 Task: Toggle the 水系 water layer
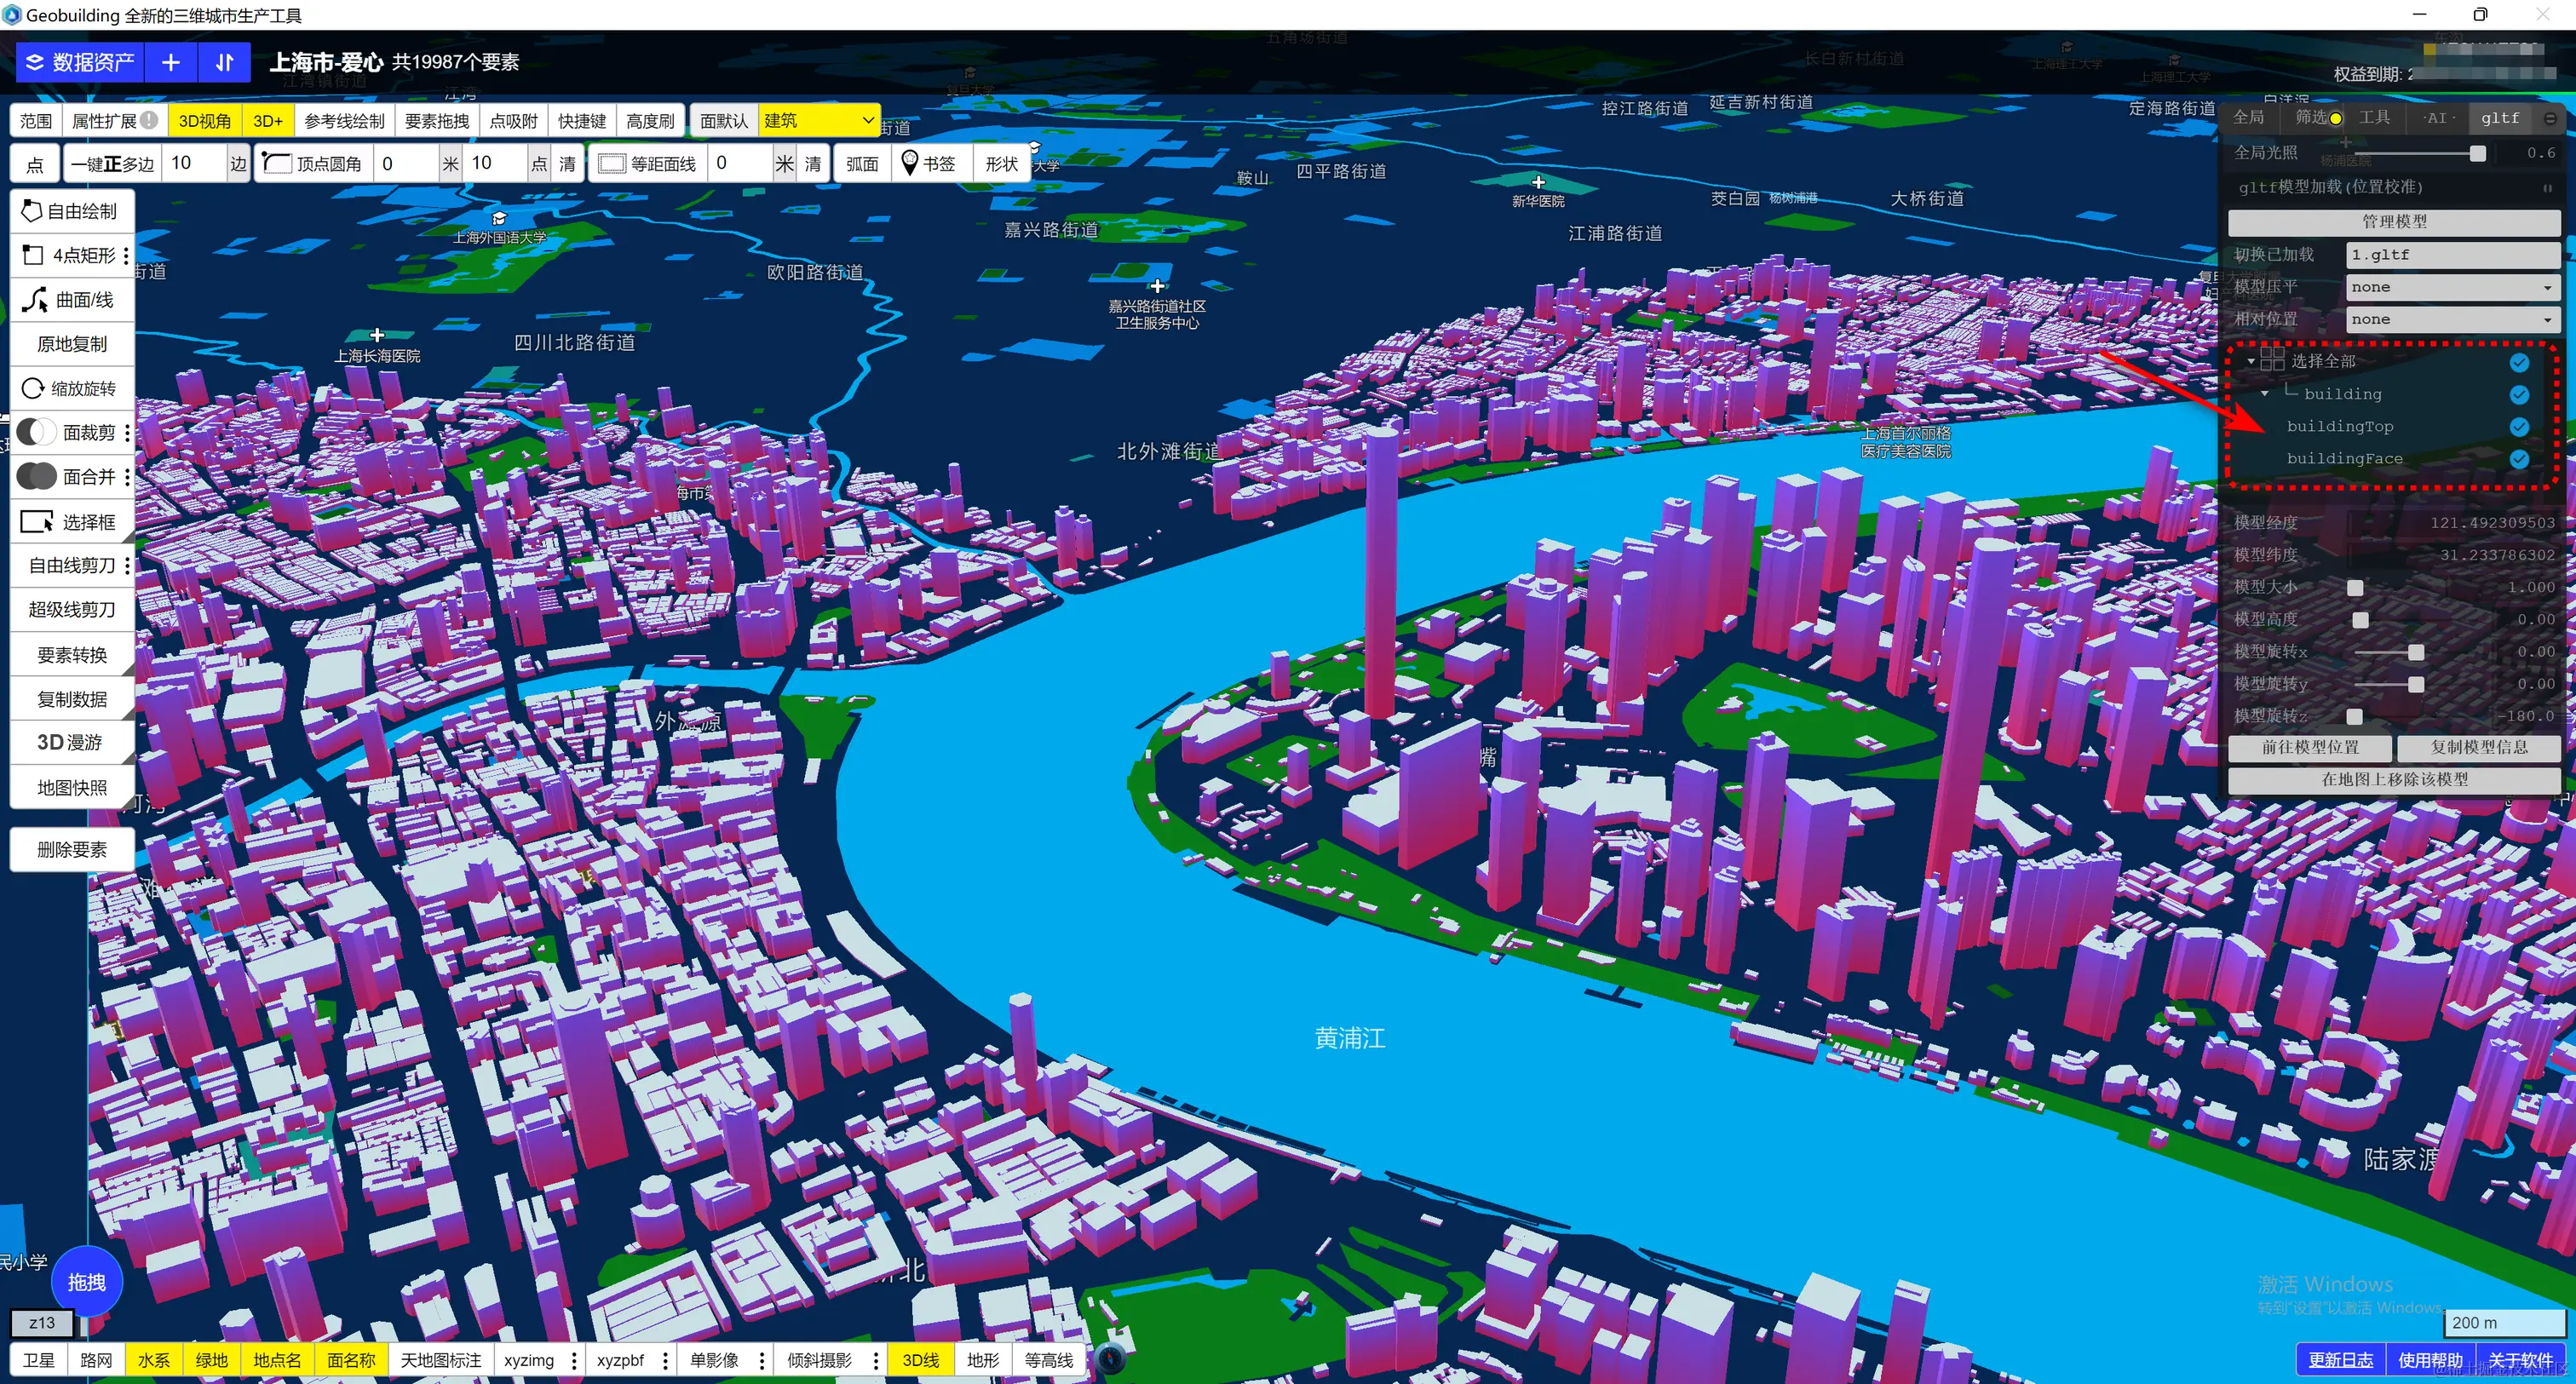coord(153,1360)
